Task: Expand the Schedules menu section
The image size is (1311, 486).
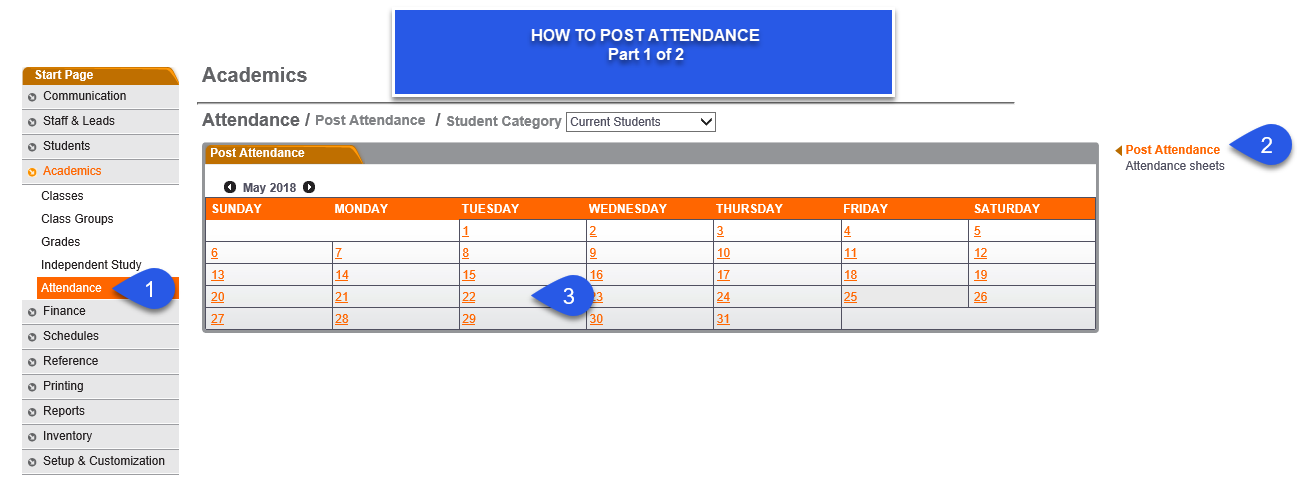Action: coord(100,336)
